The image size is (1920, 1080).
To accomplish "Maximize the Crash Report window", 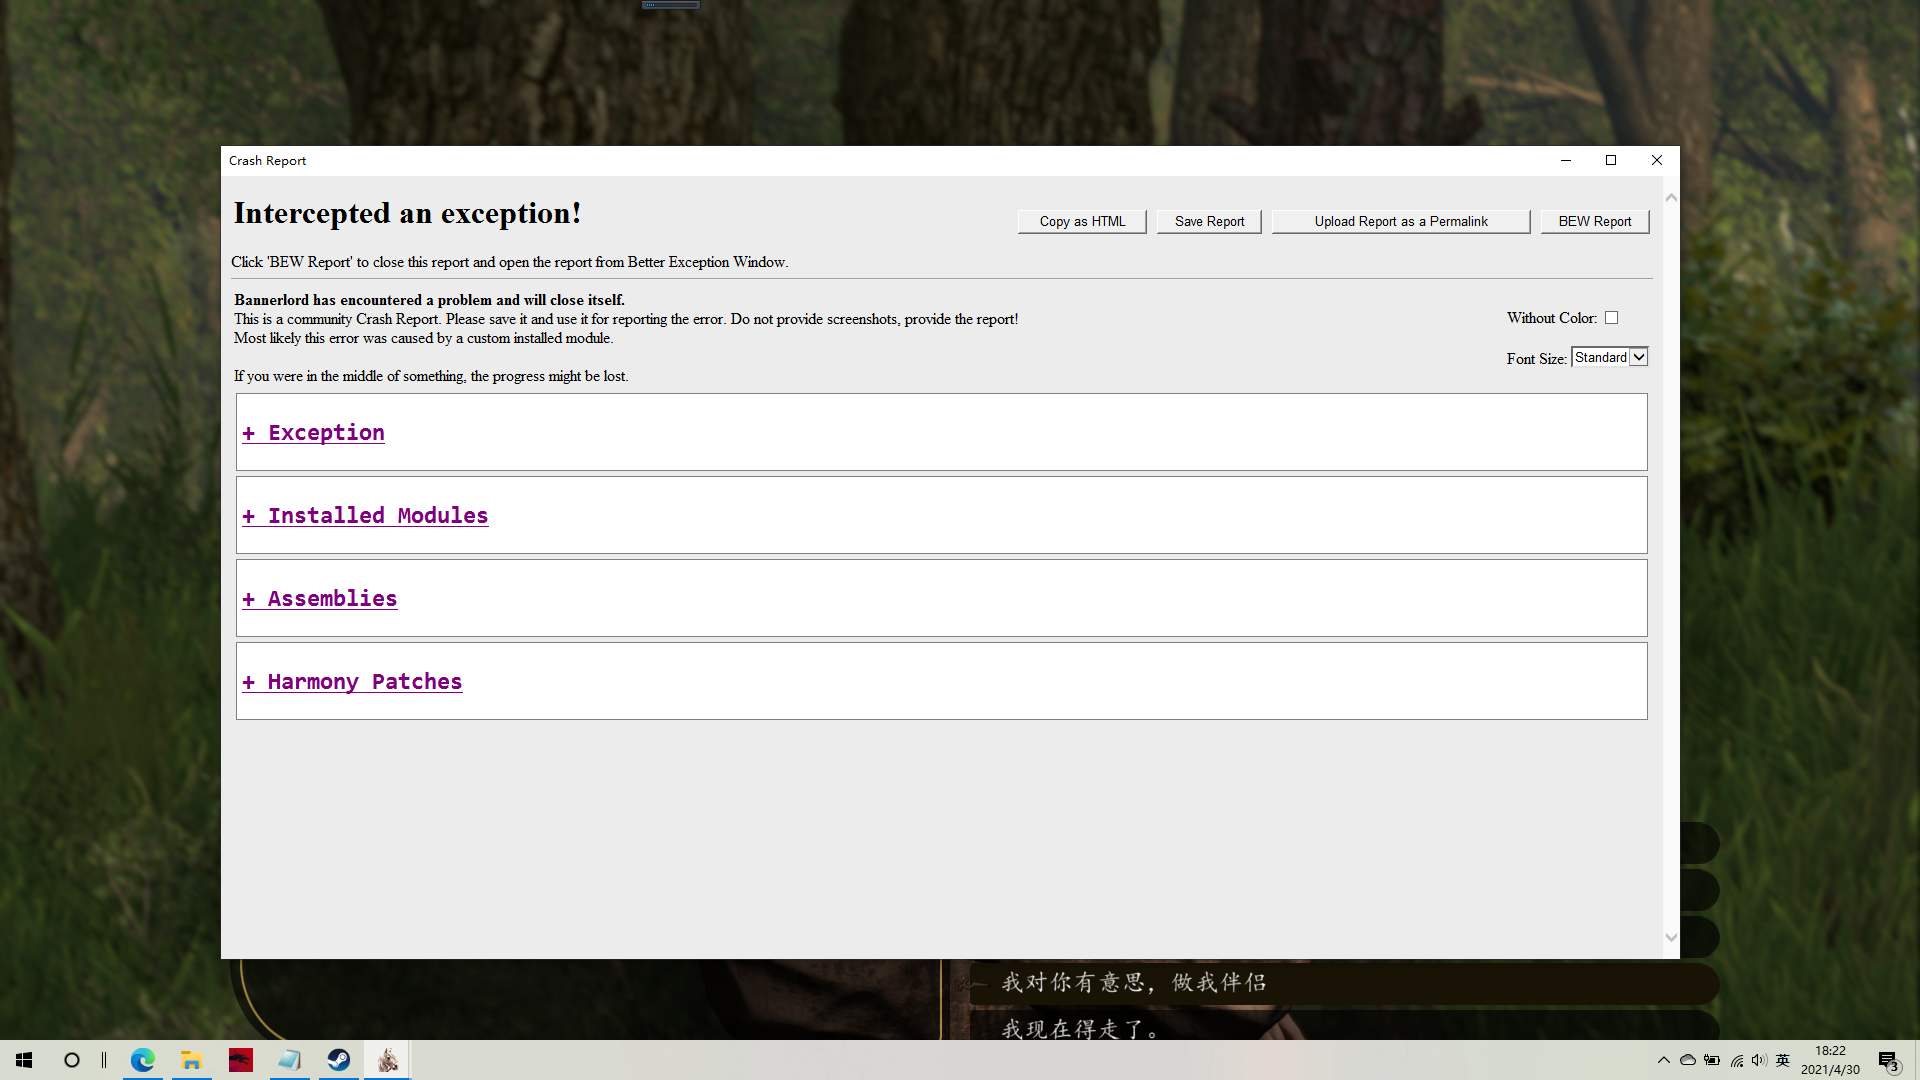I will tap(1611, 160).
